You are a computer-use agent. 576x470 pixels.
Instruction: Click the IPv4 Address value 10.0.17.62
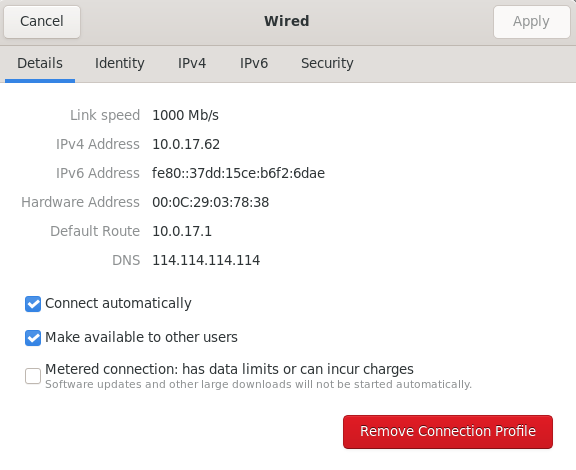pyautogui.click(x=186, y=144)
